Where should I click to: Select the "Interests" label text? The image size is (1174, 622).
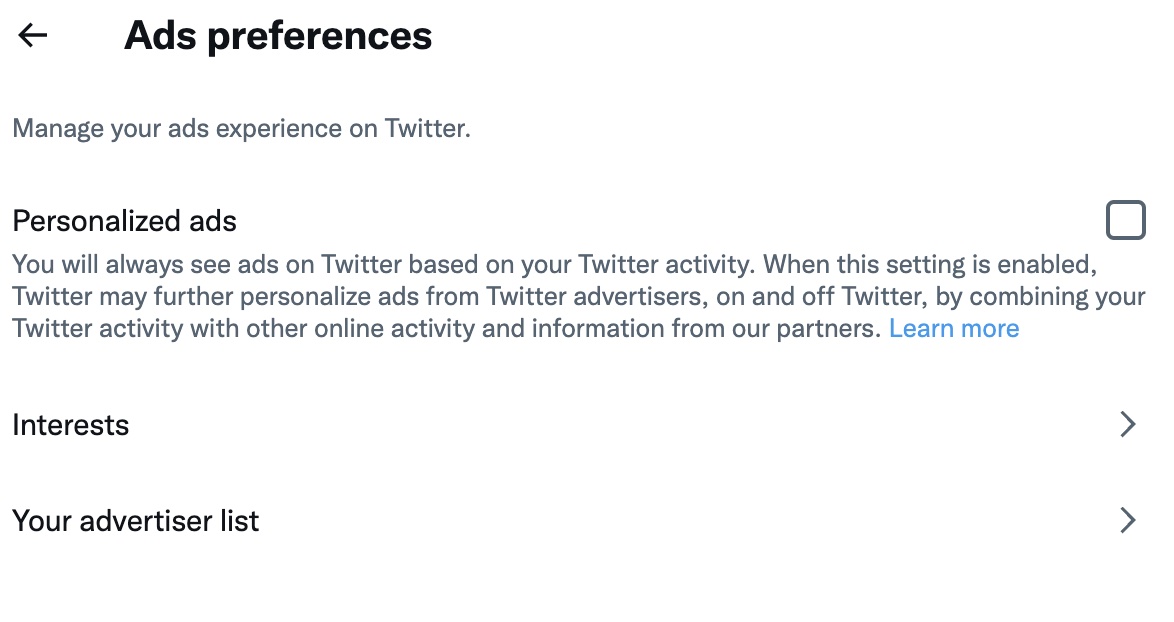click(x=71, y=425)
